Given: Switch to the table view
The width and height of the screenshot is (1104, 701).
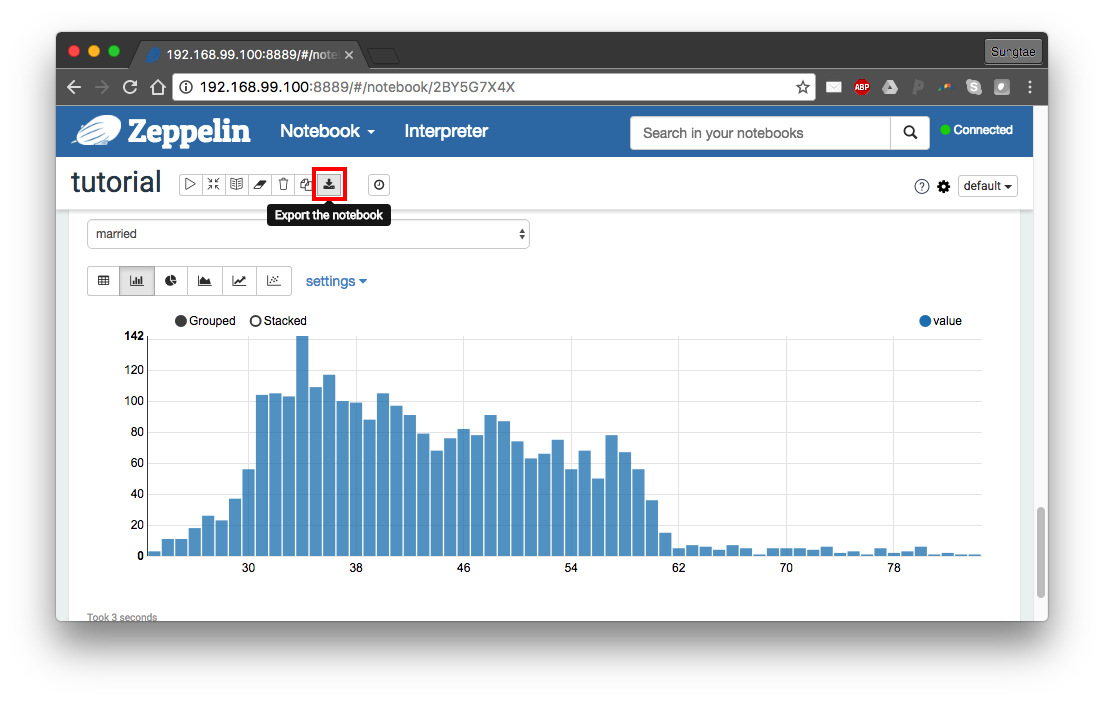Looking at the screenshot, I should (x=103, y=281).
